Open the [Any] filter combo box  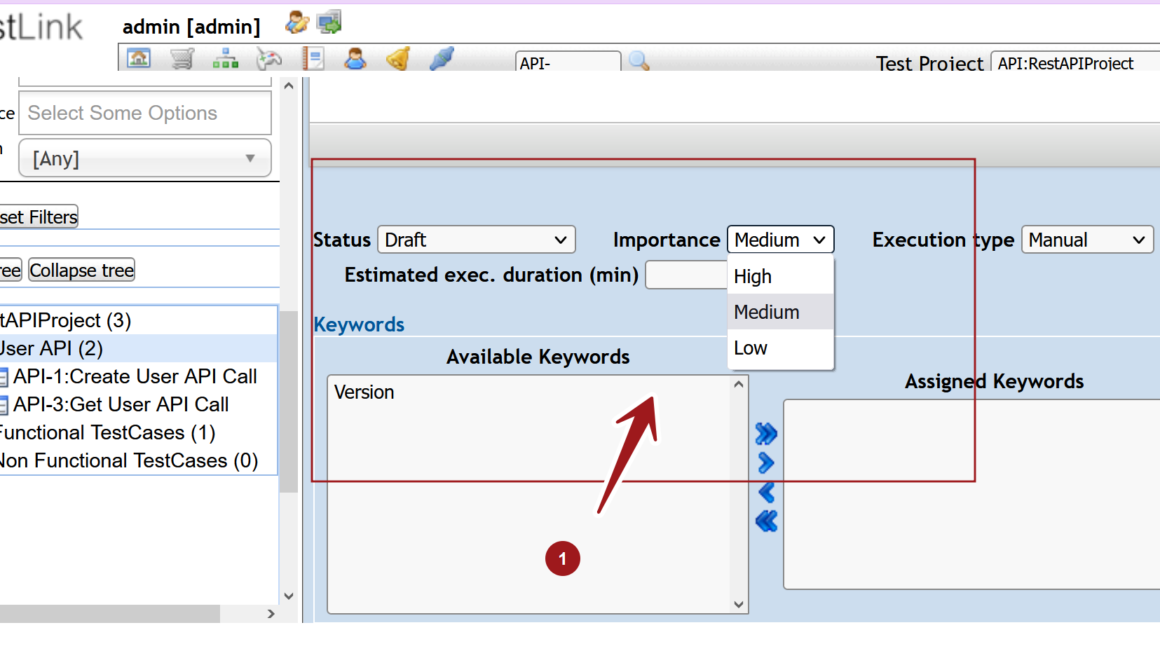pos(144,157)
